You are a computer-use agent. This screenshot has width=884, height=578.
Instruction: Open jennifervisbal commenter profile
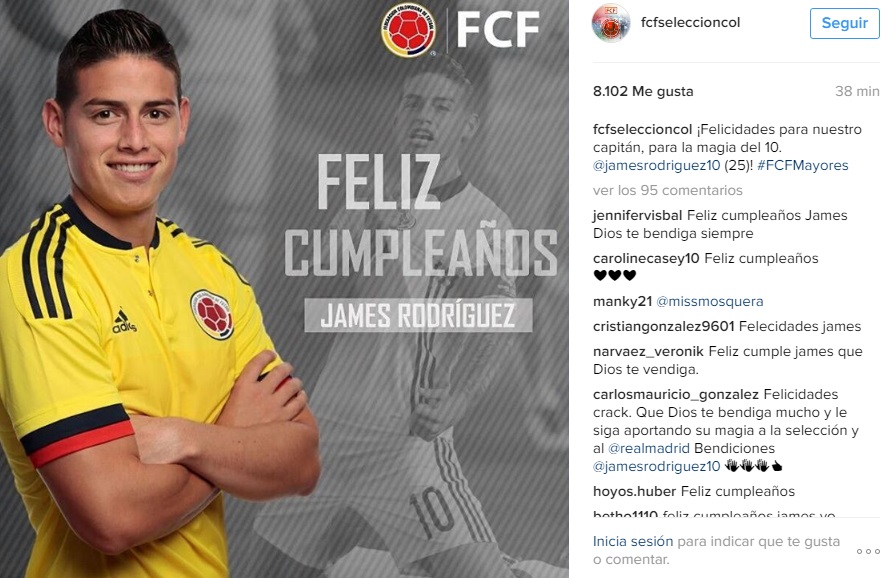(638, 215)
